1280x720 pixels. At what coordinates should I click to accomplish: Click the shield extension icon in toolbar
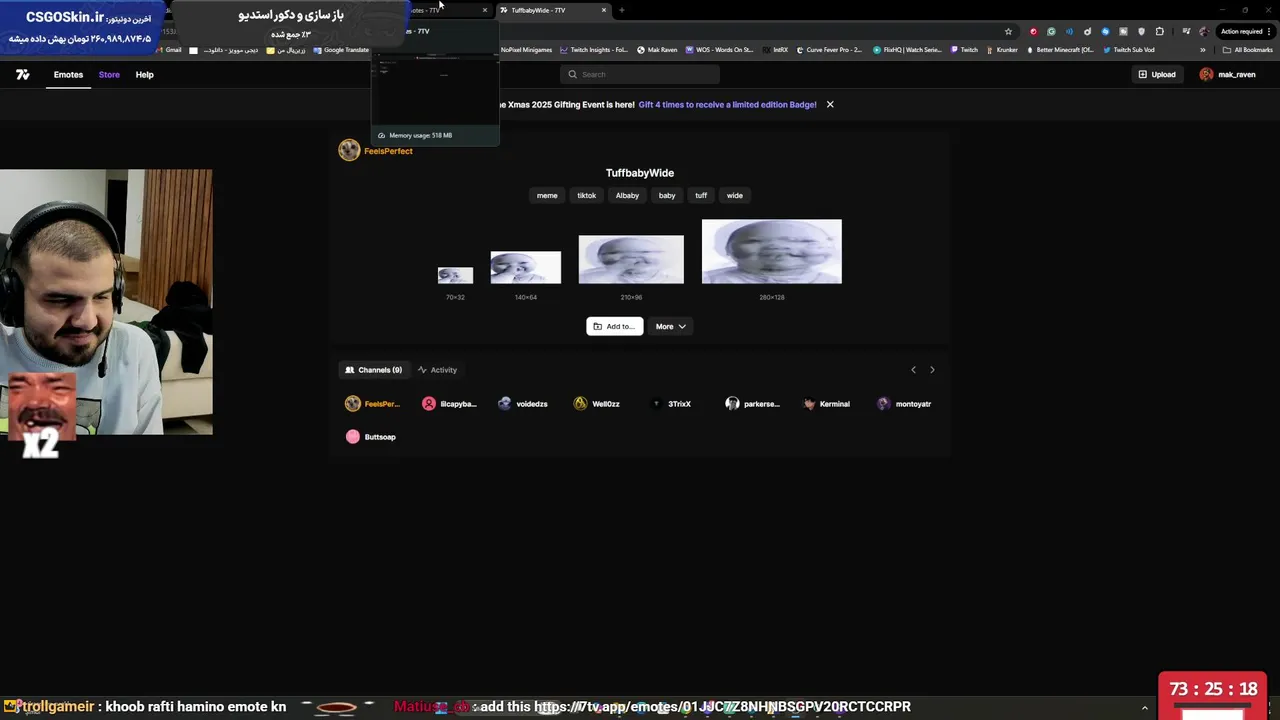point(1141,31)
